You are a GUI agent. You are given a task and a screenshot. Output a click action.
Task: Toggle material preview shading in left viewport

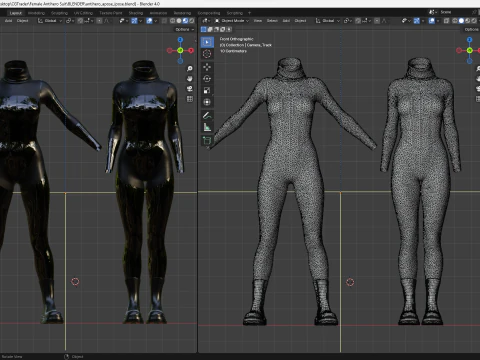point(185,21)
